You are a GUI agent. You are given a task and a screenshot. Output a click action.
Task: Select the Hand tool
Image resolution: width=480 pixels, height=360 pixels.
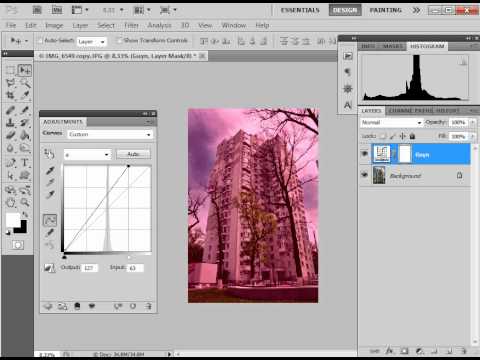[10, 202]
